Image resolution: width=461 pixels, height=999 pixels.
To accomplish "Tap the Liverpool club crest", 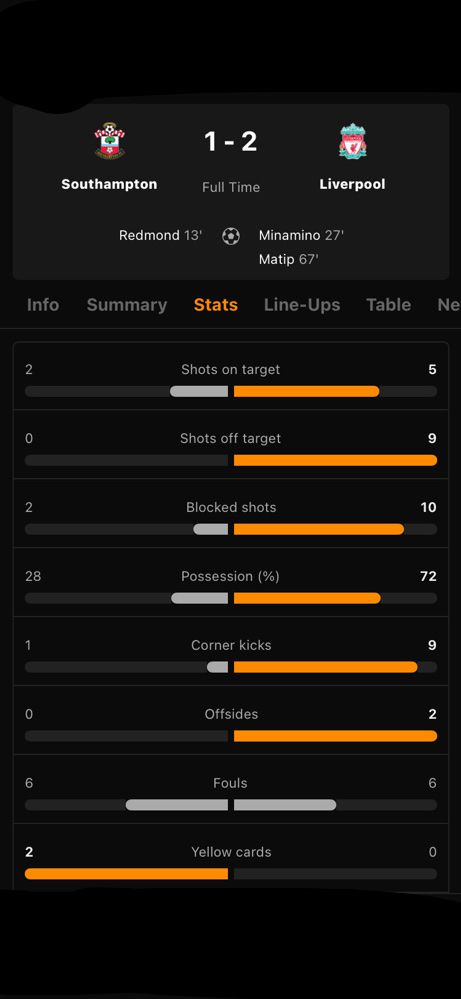I will (352, 141).
